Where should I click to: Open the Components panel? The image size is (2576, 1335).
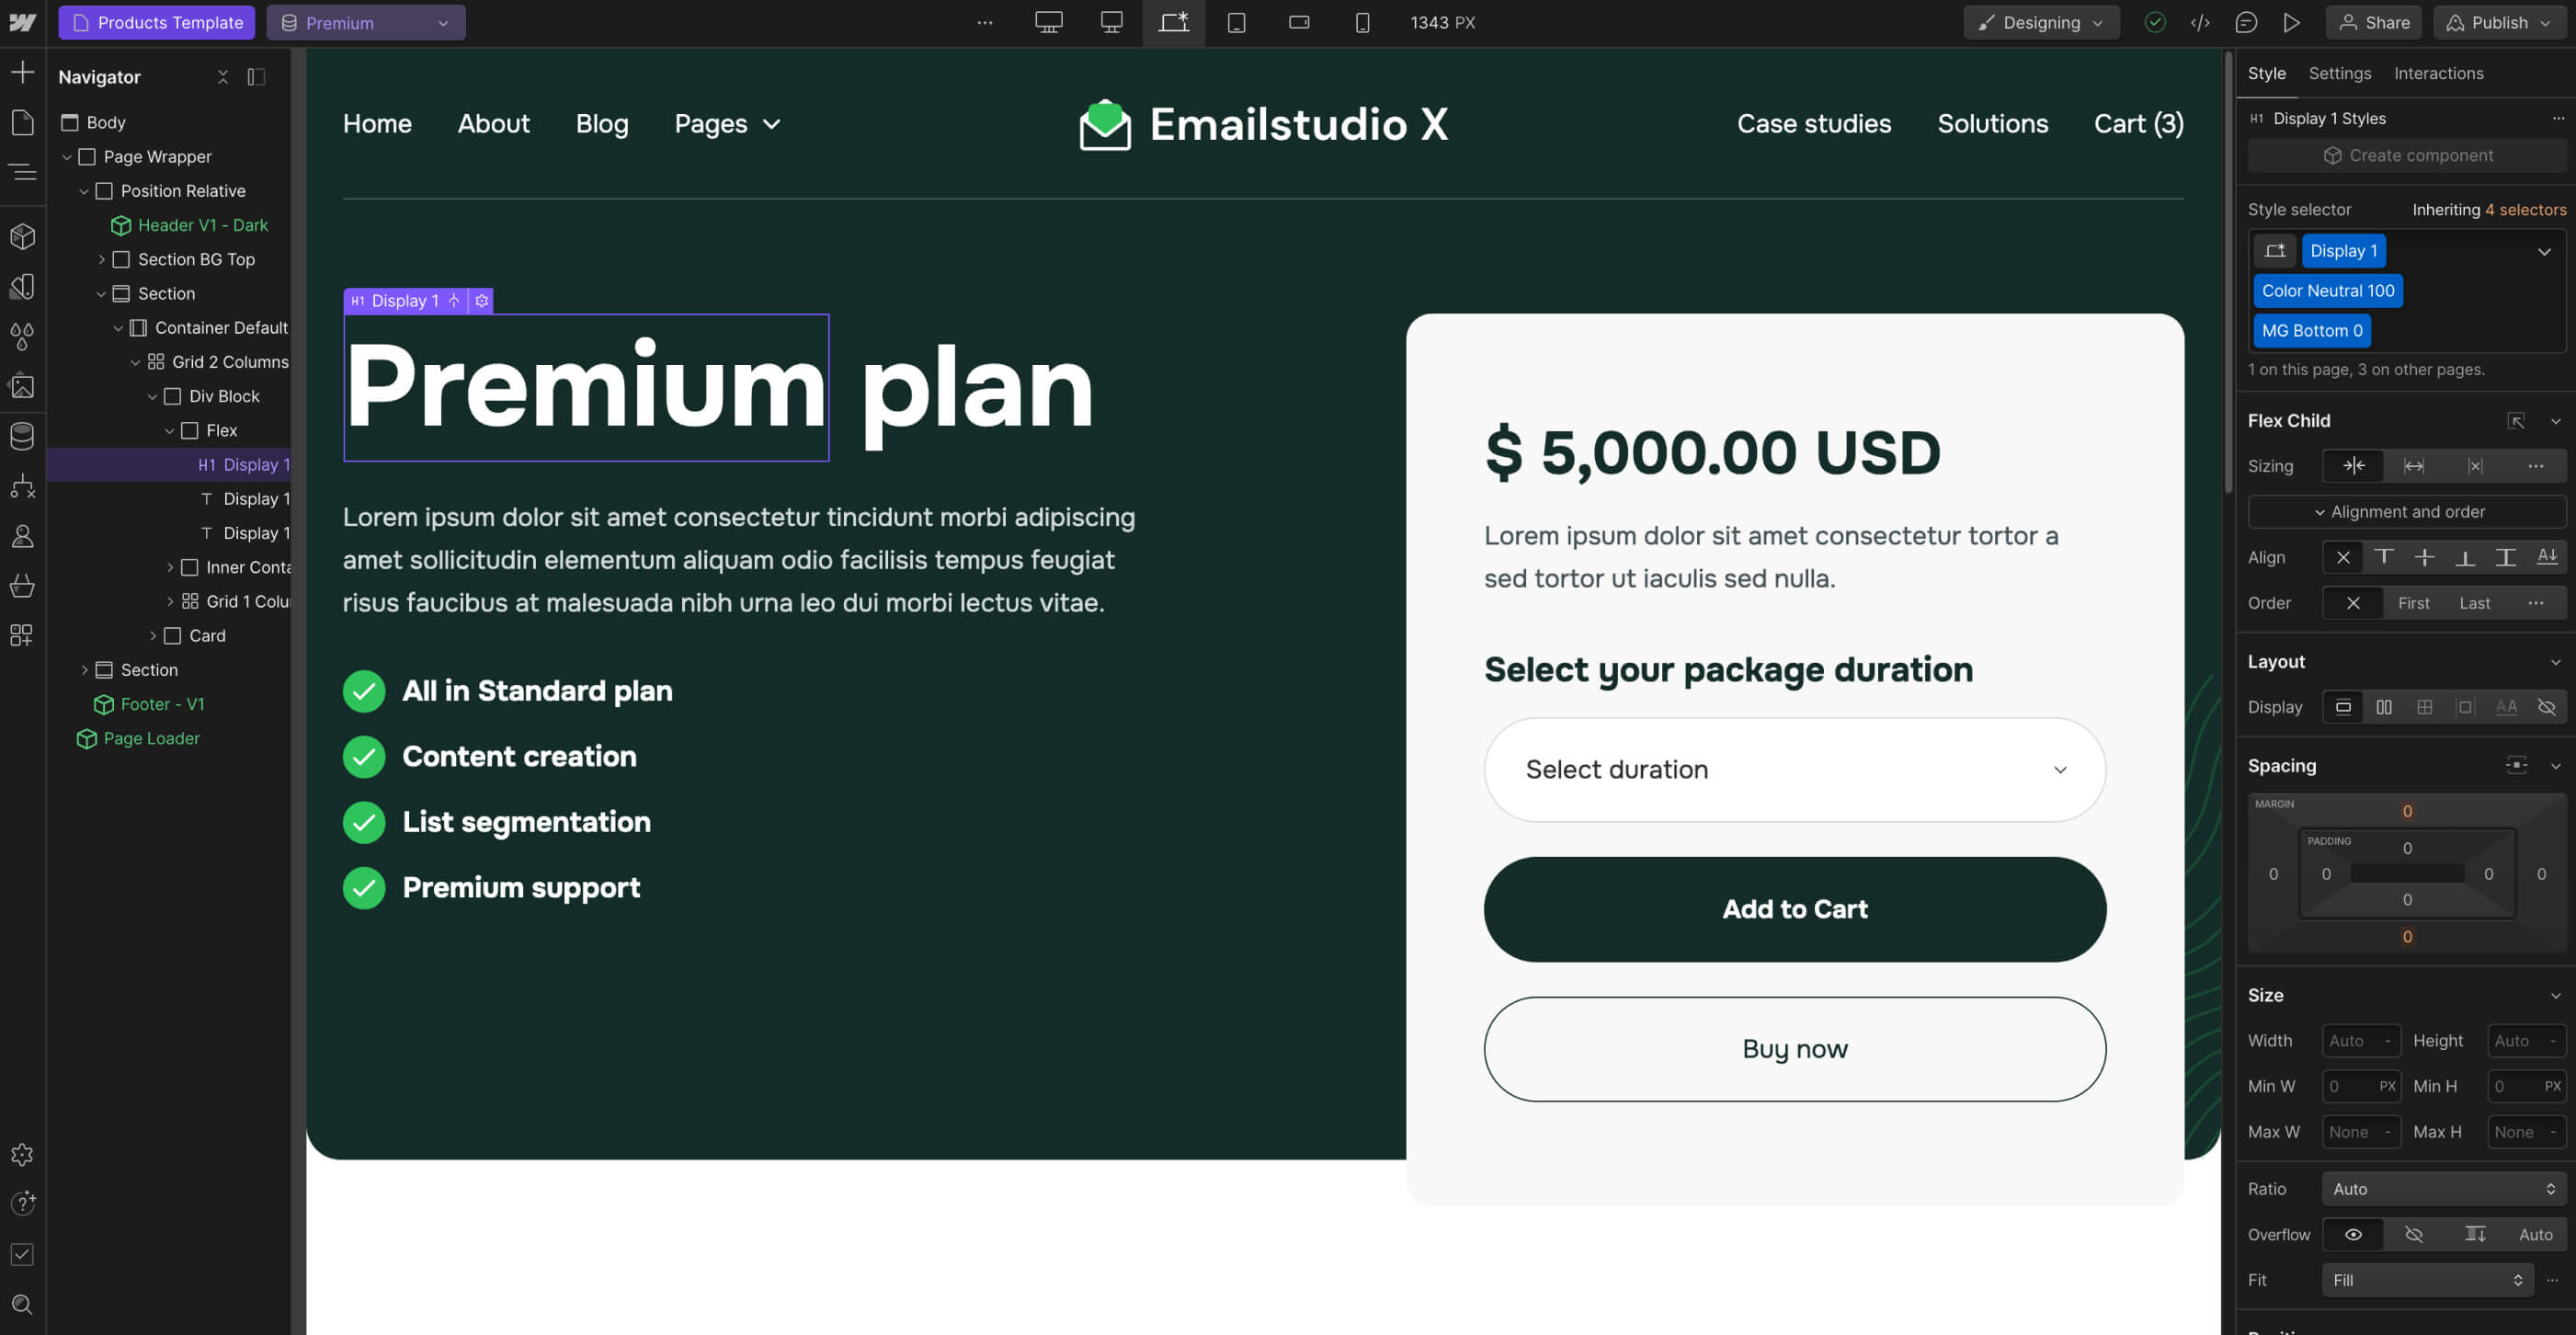coord(22,236)
